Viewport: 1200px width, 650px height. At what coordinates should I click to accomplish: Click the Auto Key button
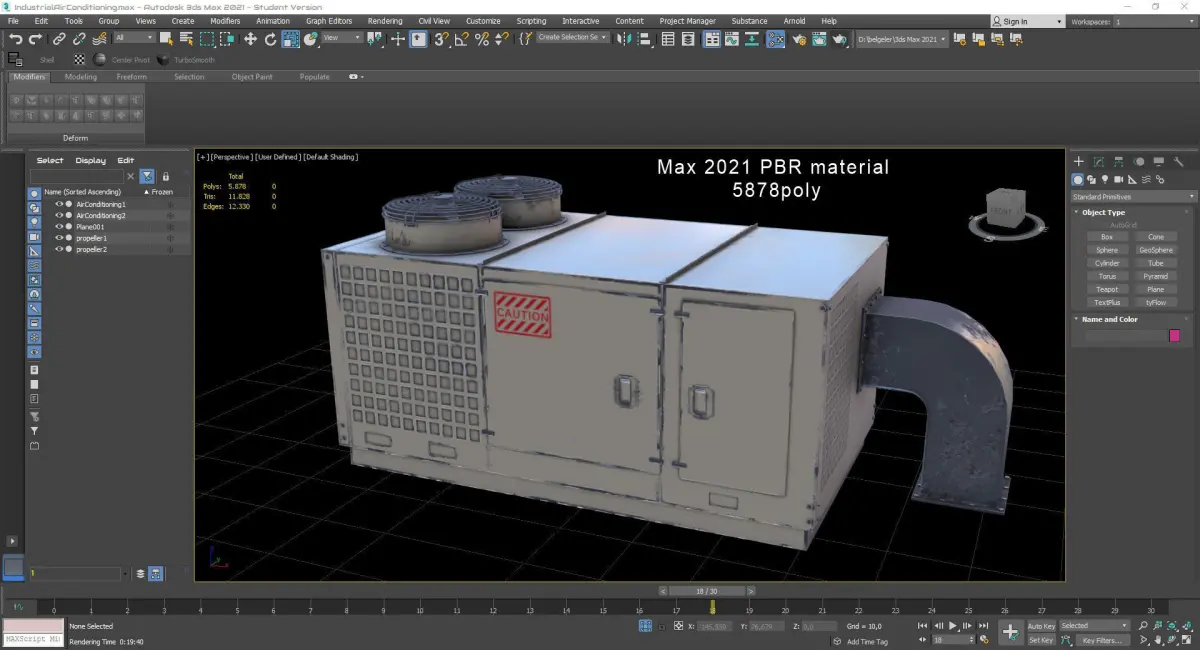[1041, 626]
